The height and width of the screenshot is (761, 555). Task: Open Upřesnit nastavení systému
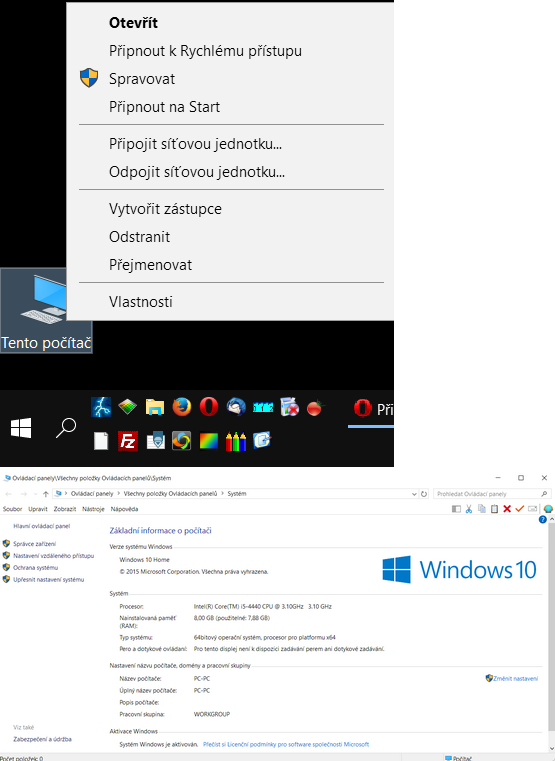pos(49,580)
